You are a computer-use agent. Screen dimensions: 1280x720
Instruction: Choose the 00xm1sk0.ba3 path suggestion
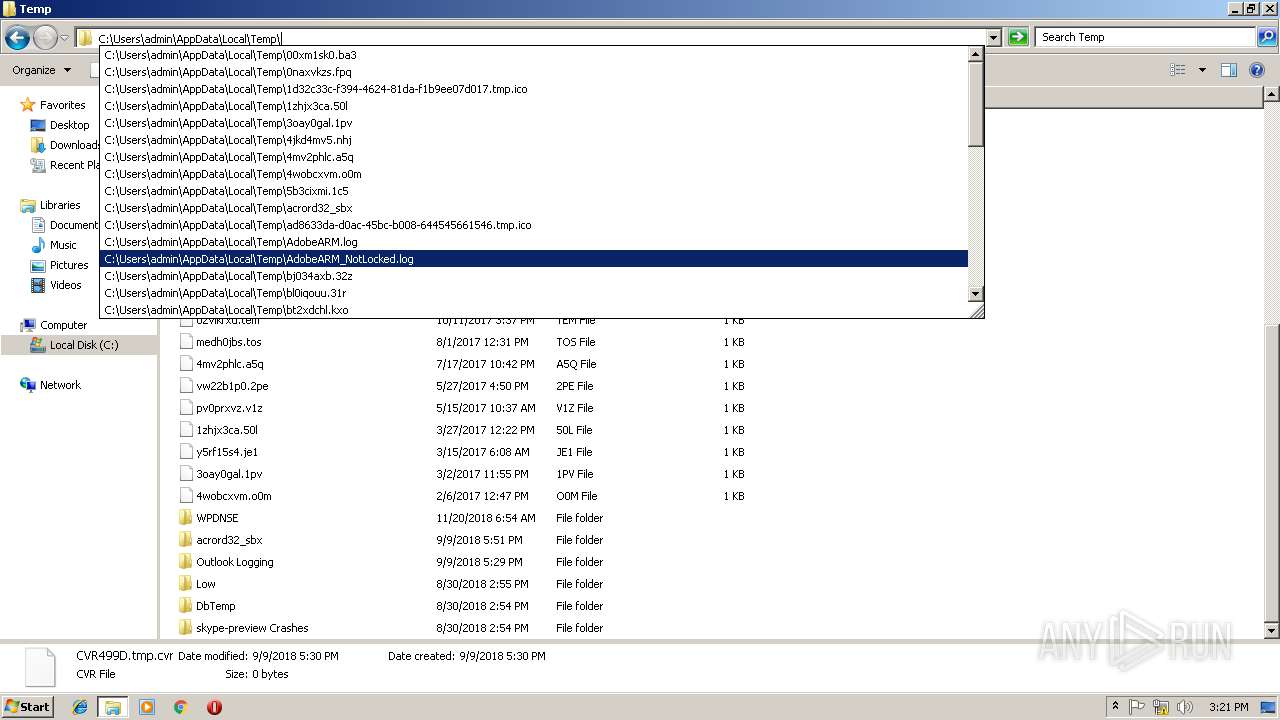[x=534, y=55]
